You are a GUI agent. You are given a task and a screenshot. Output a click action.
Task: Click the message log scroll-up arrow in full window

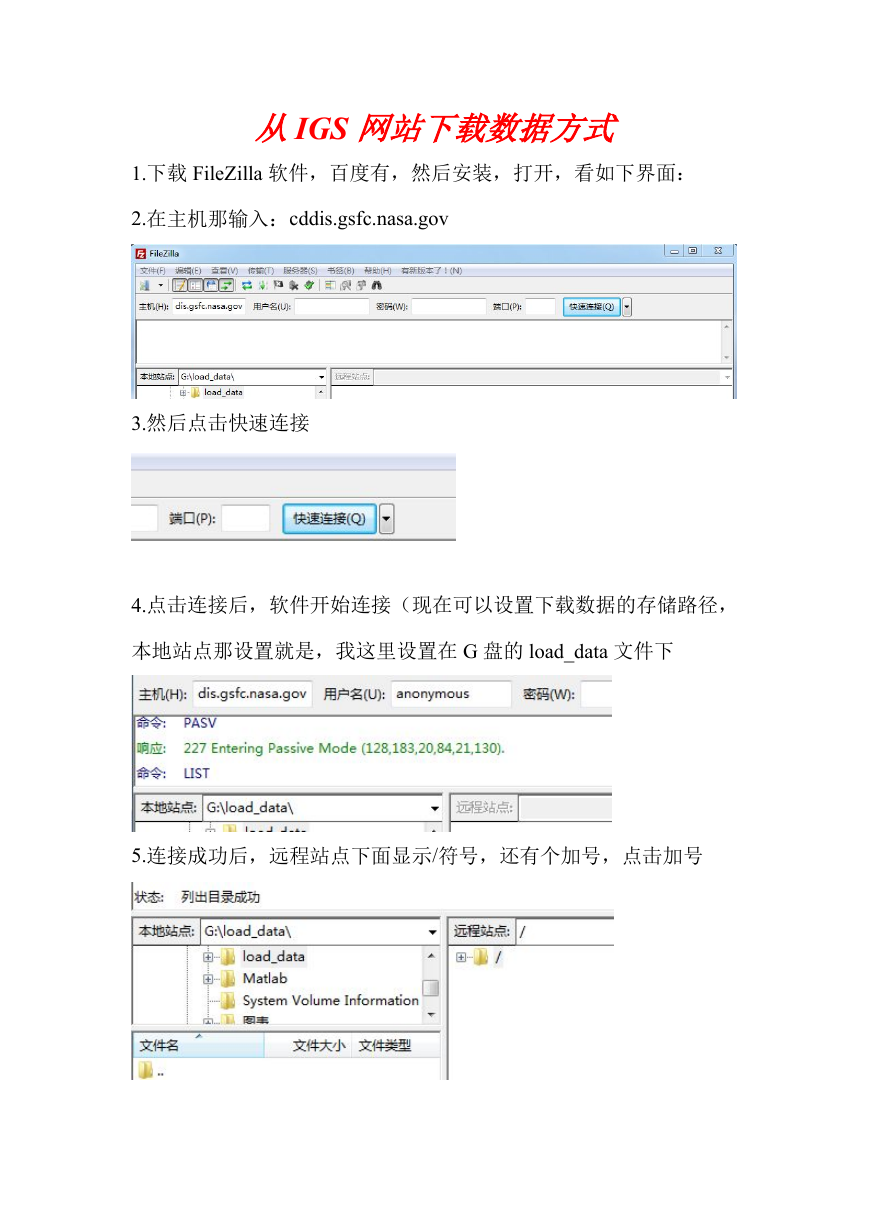(x=727, y=328)
